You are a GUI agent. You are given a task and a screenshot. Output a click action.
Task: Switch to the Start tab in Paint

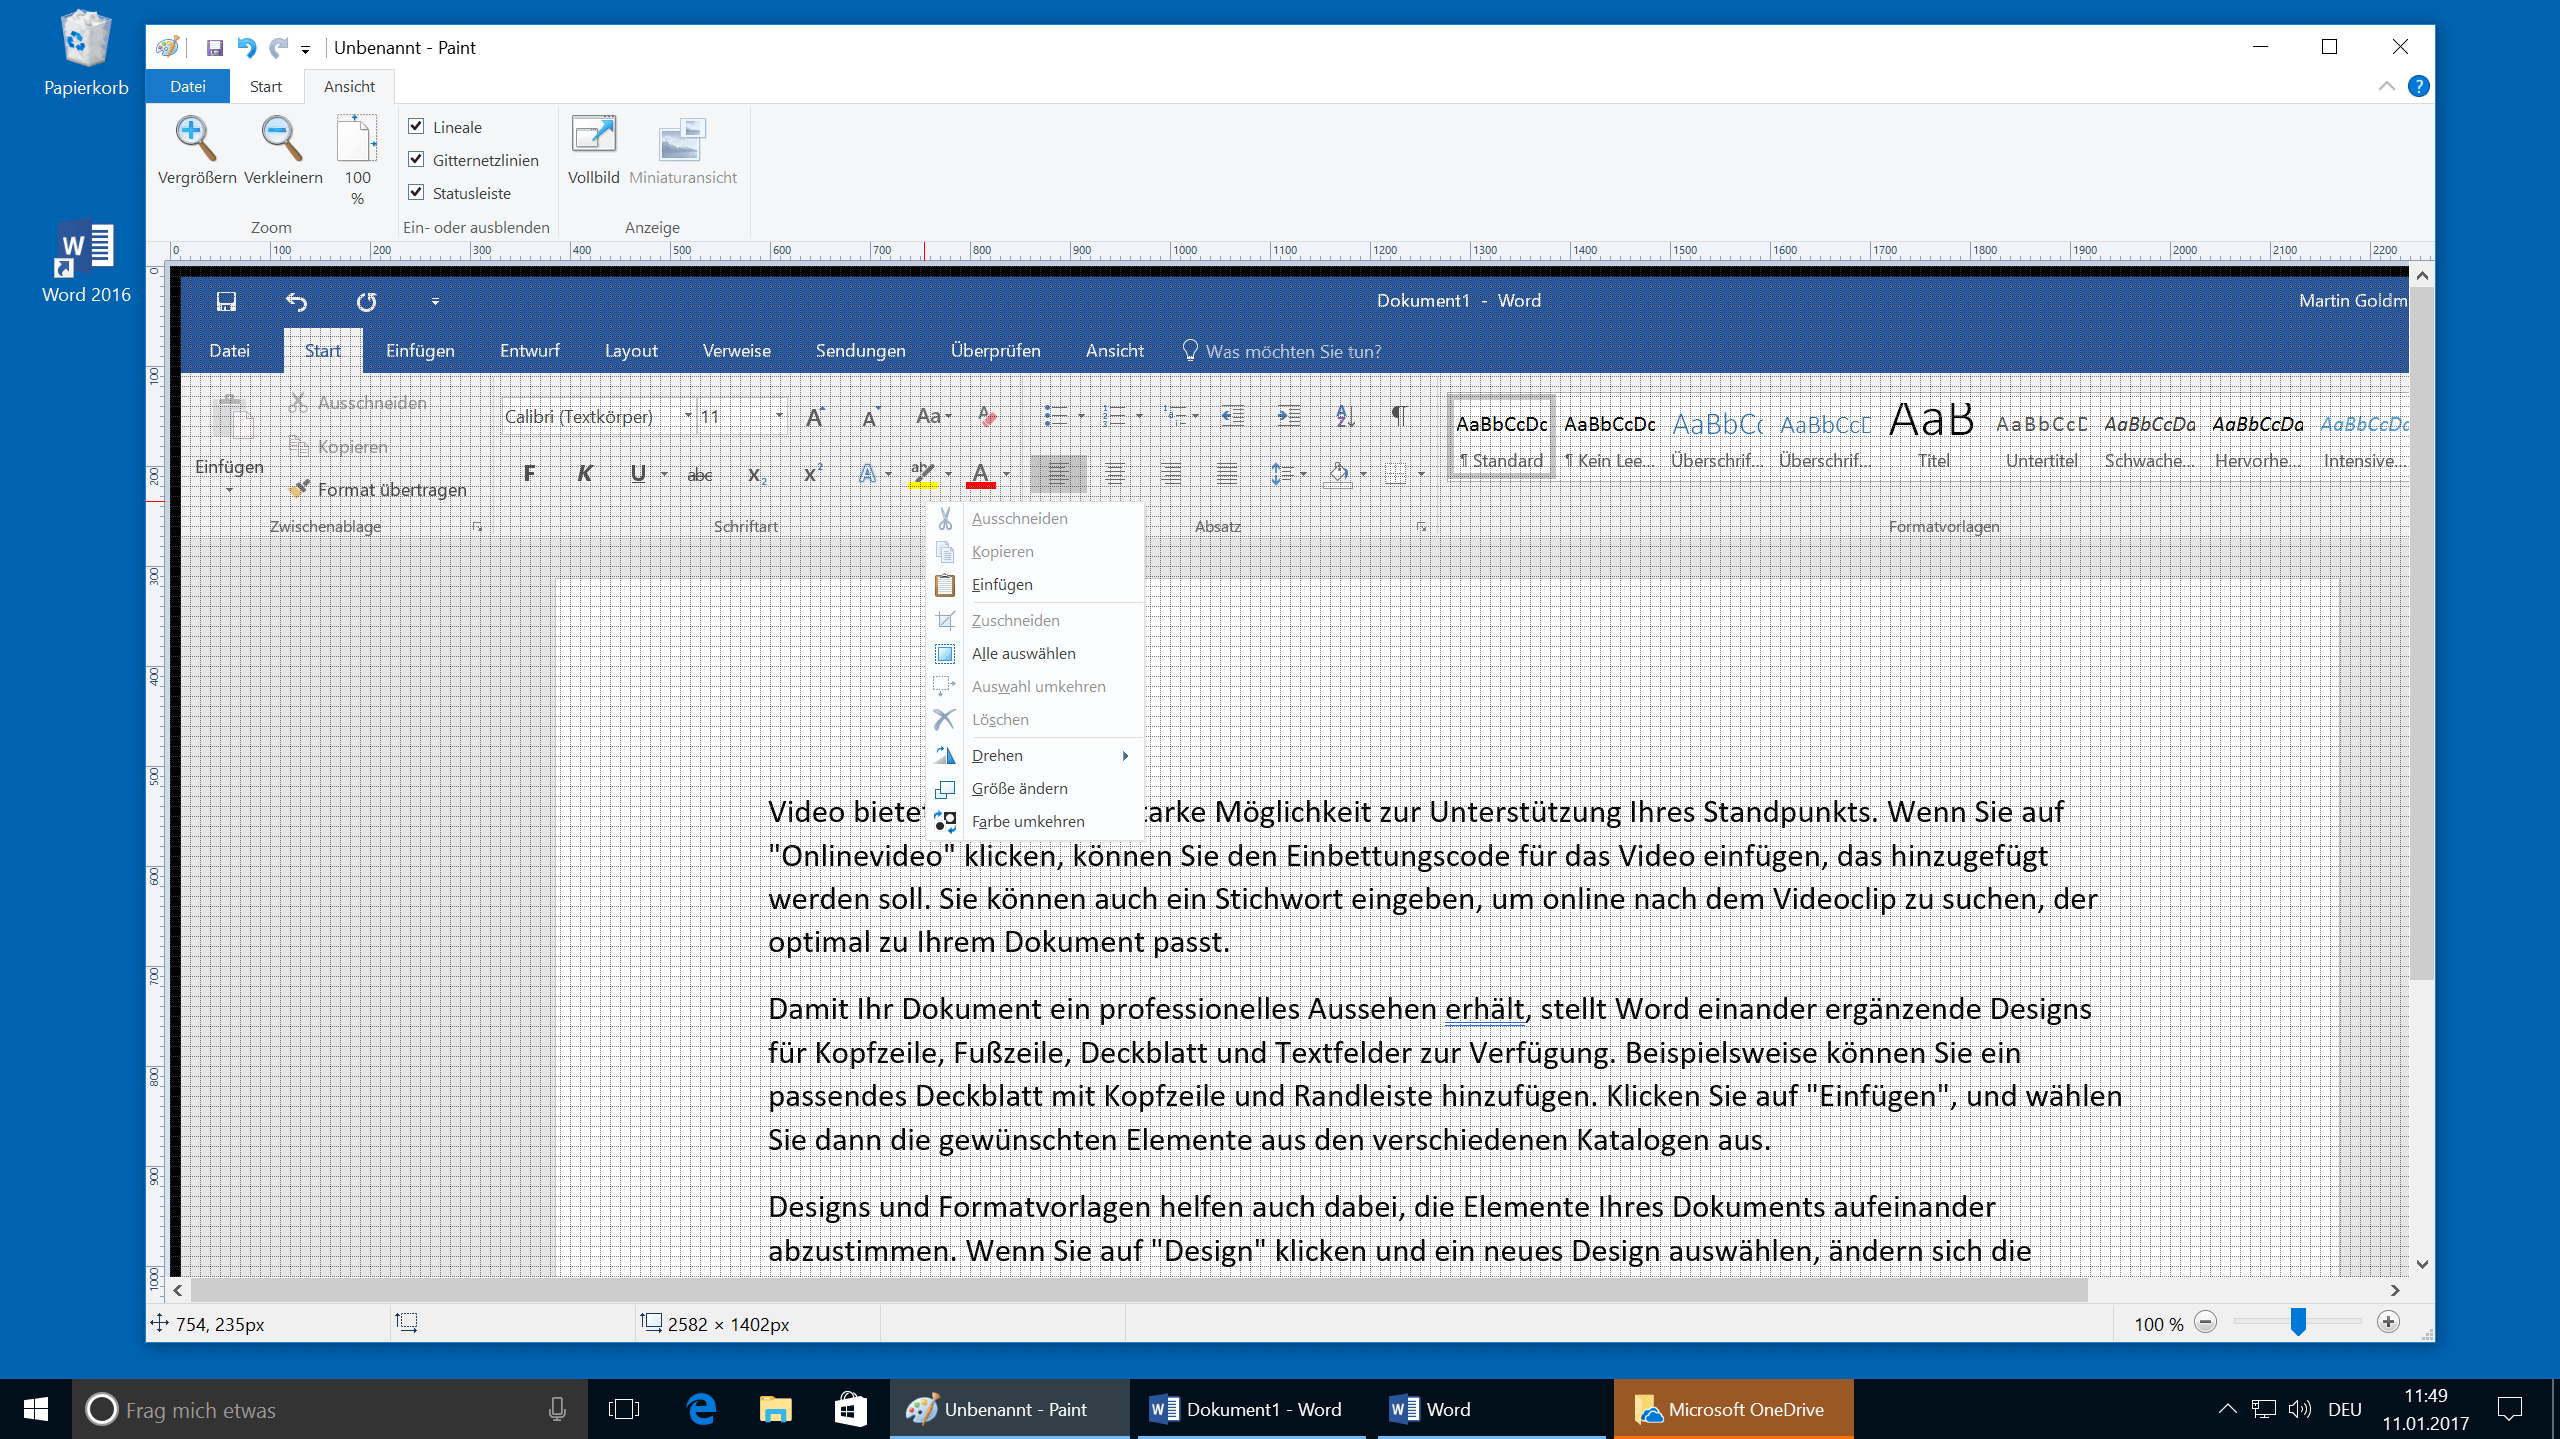click(266, 86)
